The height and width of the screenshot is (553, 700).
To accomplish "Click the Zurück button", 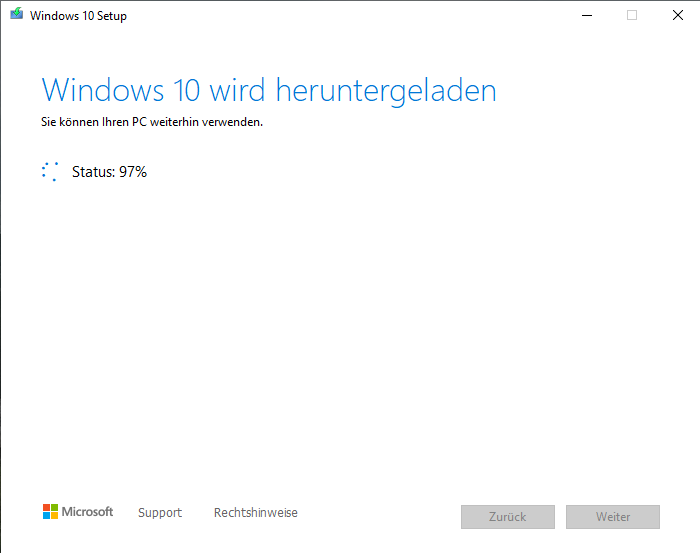I will coord(508,517).
